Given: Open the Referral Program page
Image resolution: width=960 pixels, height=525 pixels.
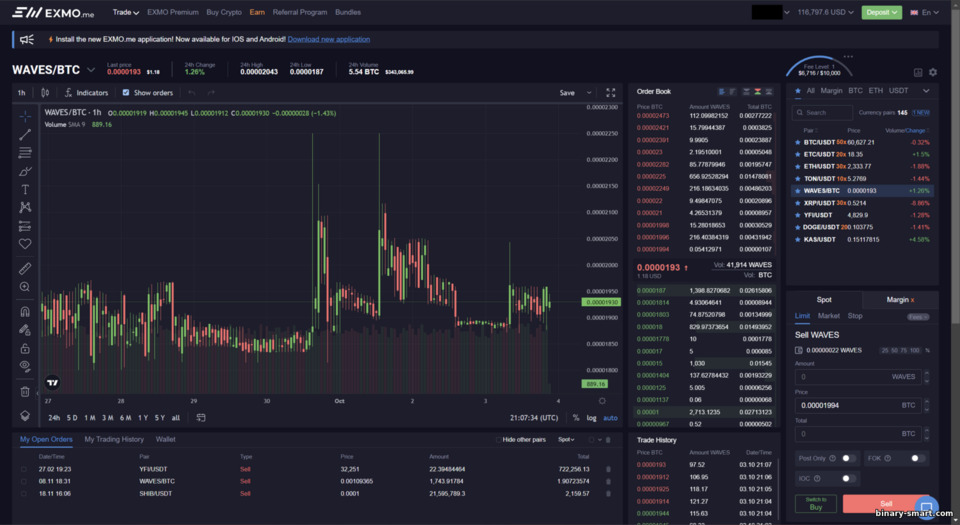Looking at the screenshot, I should coord(299,12).
